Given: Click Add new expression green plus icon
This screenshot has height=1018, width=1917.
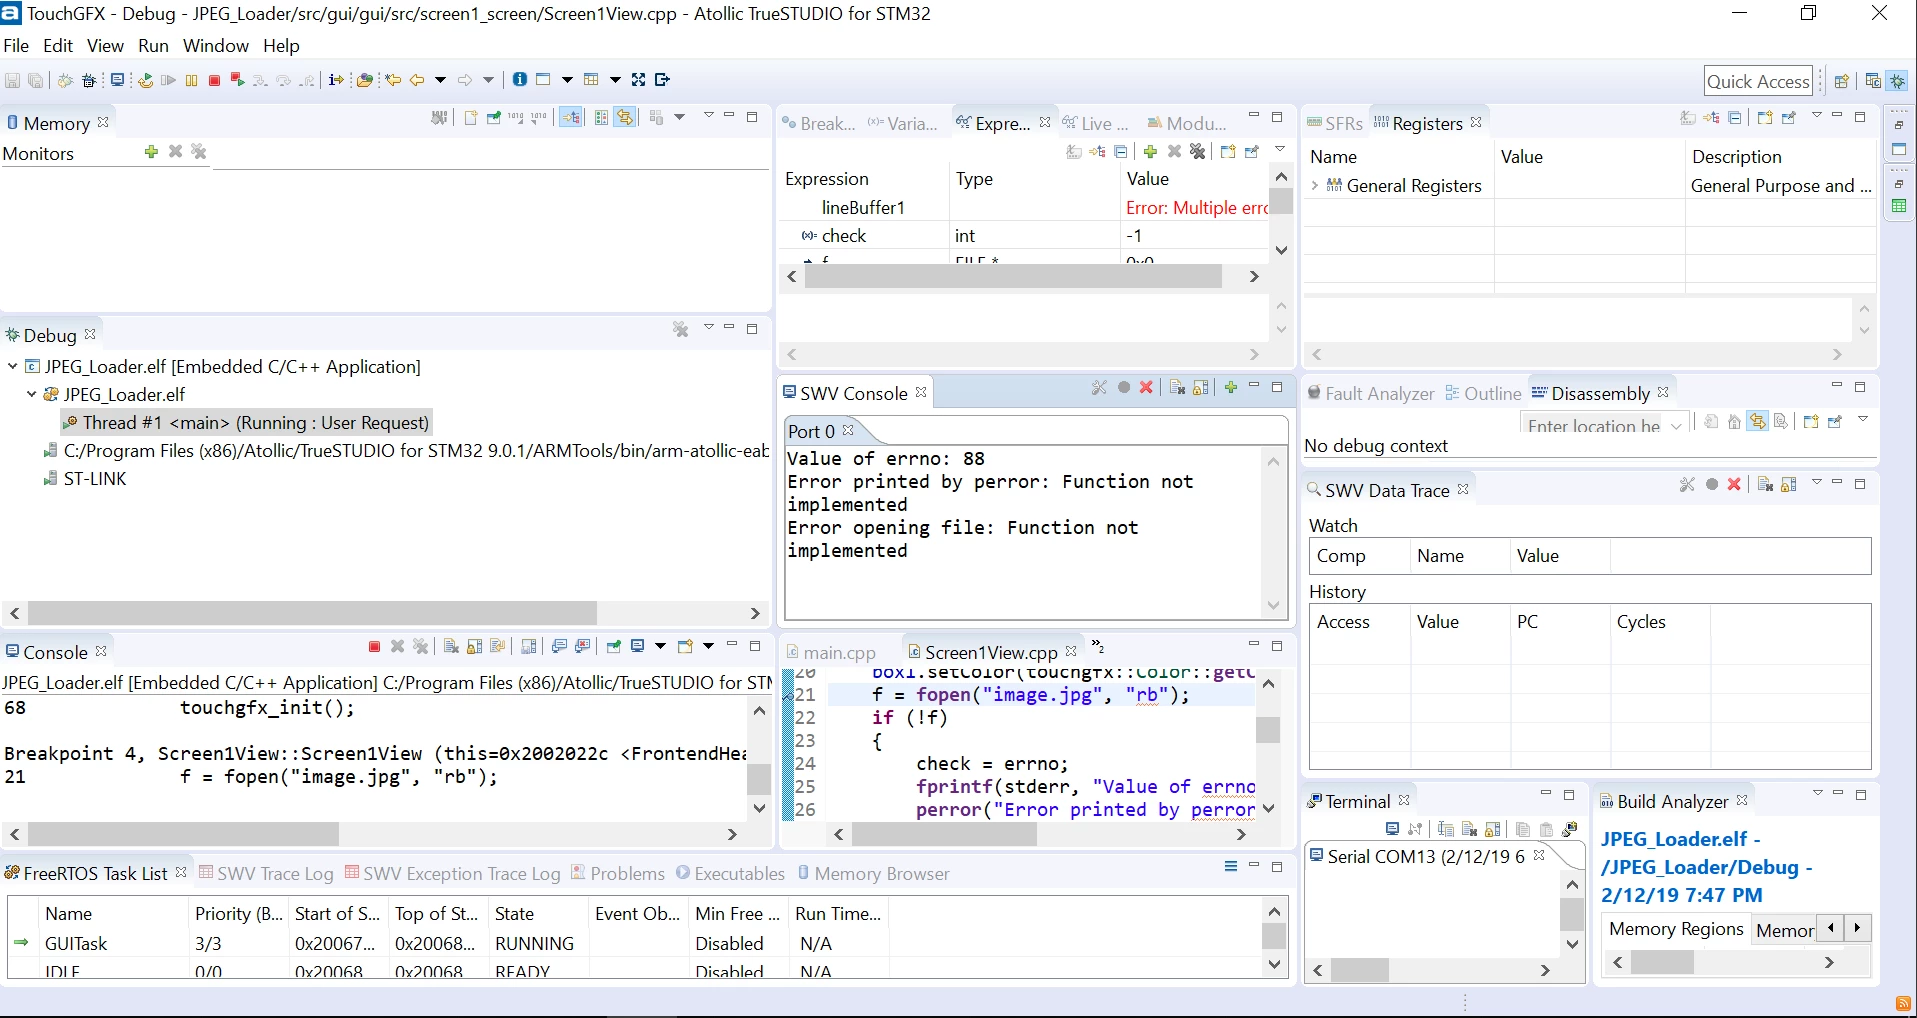Looking at the screenshot, I should (x=1150, y=152).
